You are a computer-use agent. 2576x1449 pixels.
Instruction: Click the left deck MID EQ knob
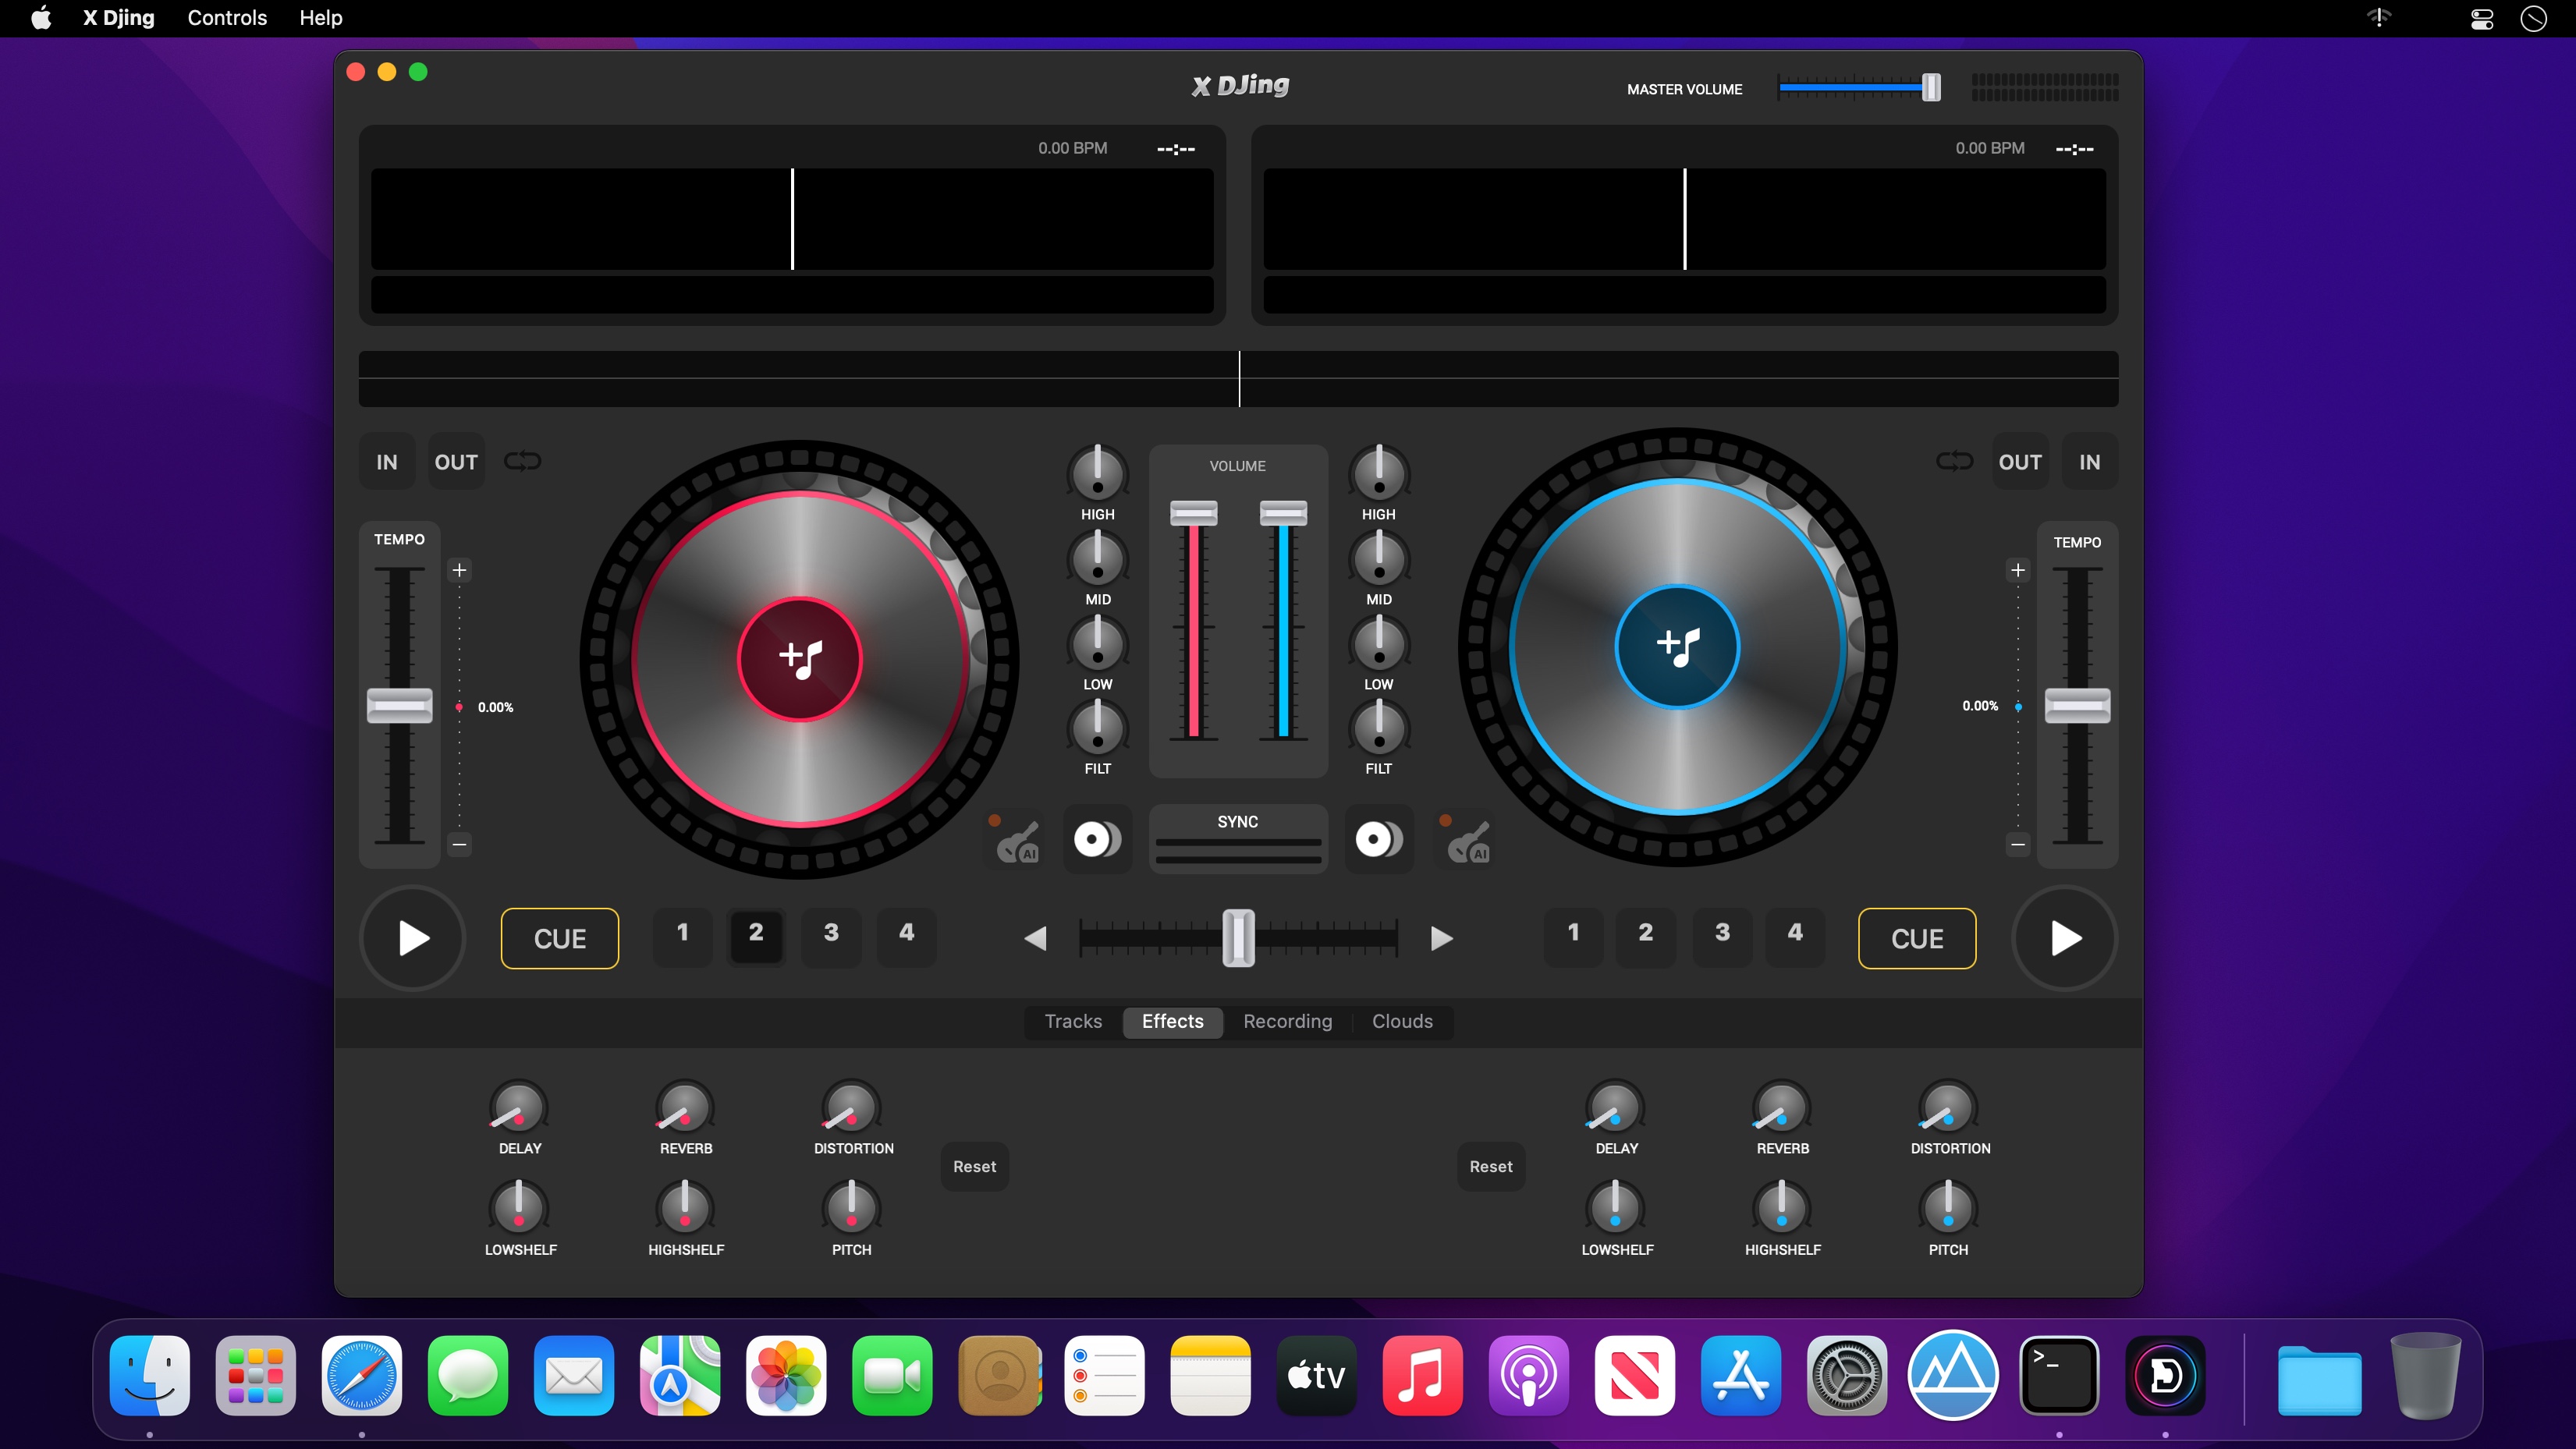coord(1098,557)
